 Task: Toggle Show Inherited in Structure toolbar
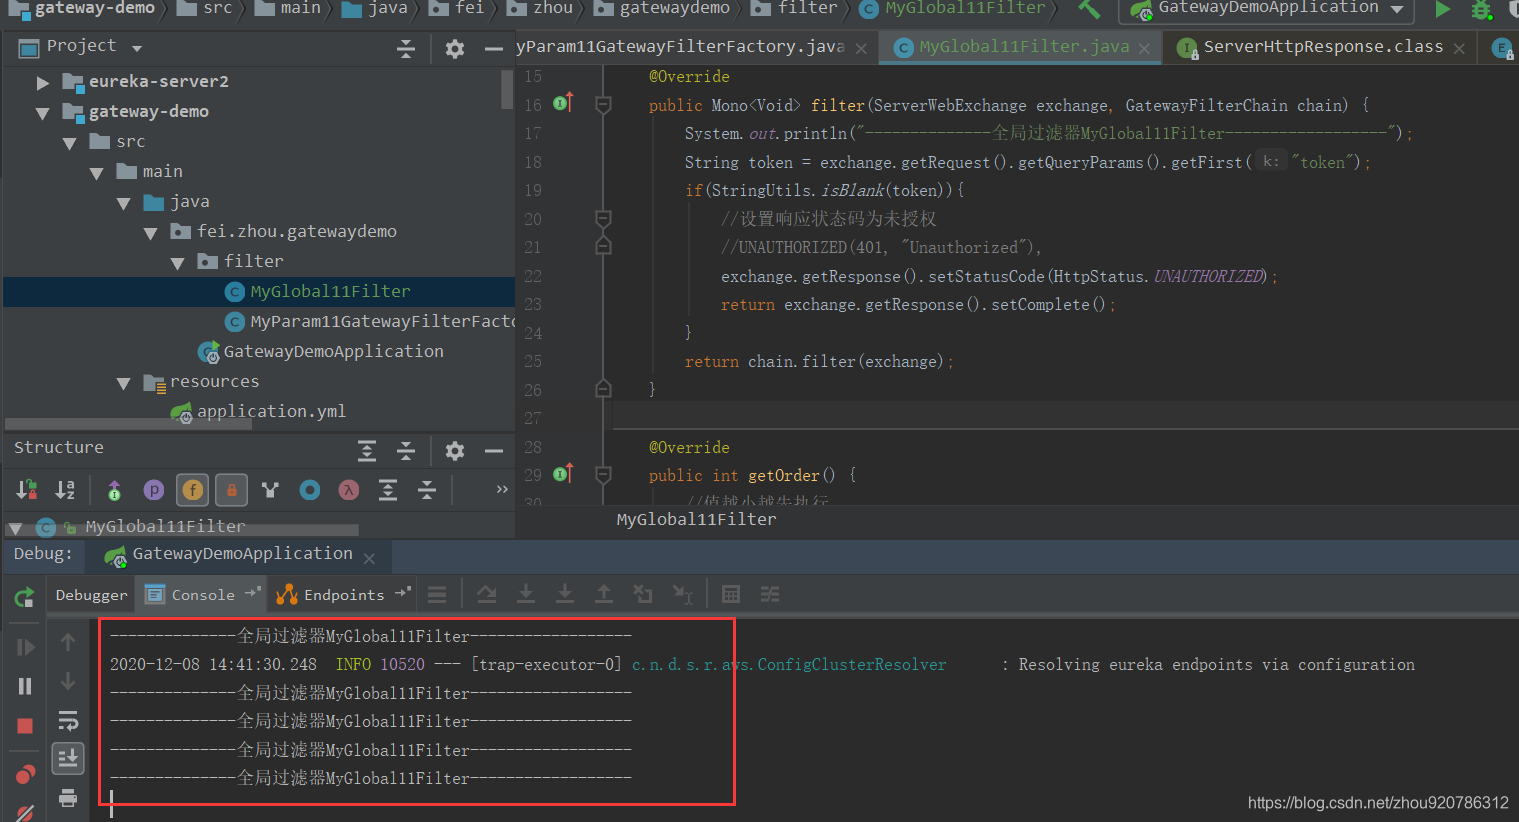tap(114, 490)
